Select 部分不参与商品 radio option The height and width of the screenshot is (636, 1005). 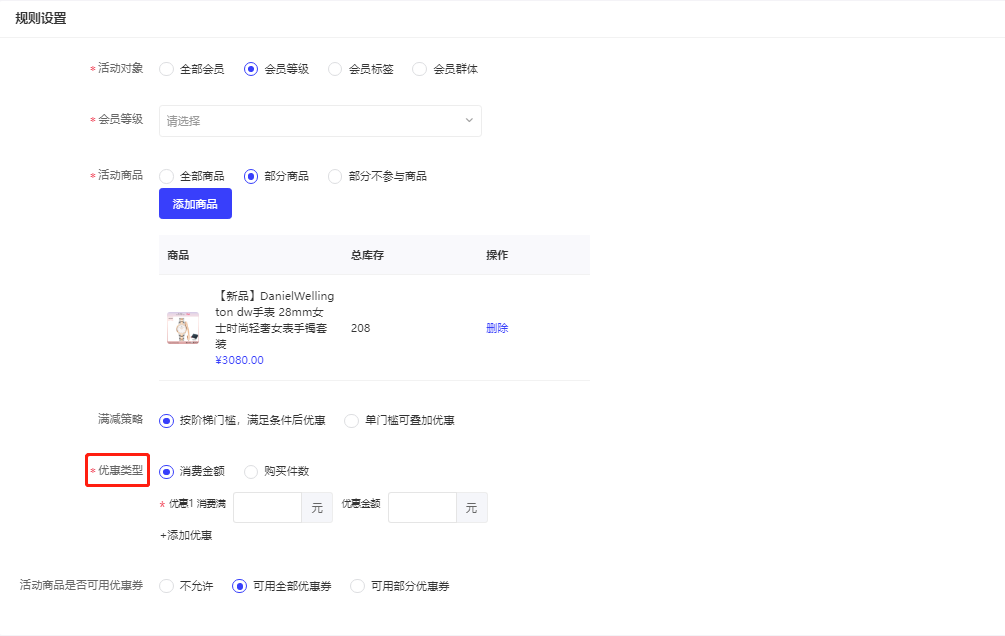335,176
